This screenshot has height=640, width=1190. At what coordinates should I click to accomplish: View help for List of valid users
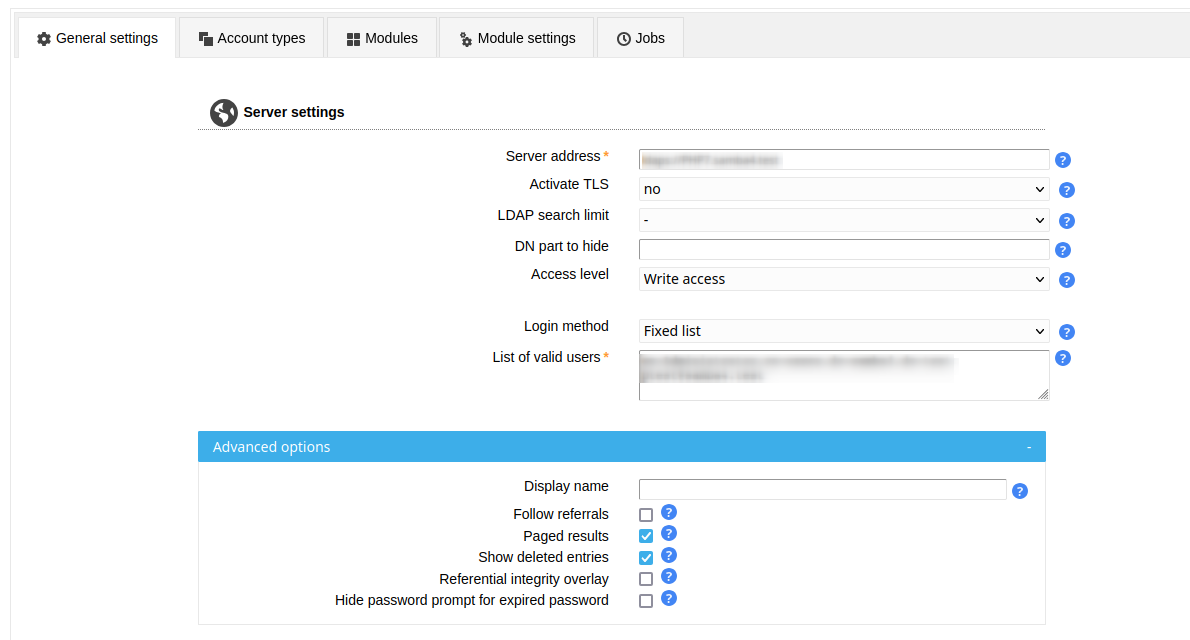[x=1063, y=358]
